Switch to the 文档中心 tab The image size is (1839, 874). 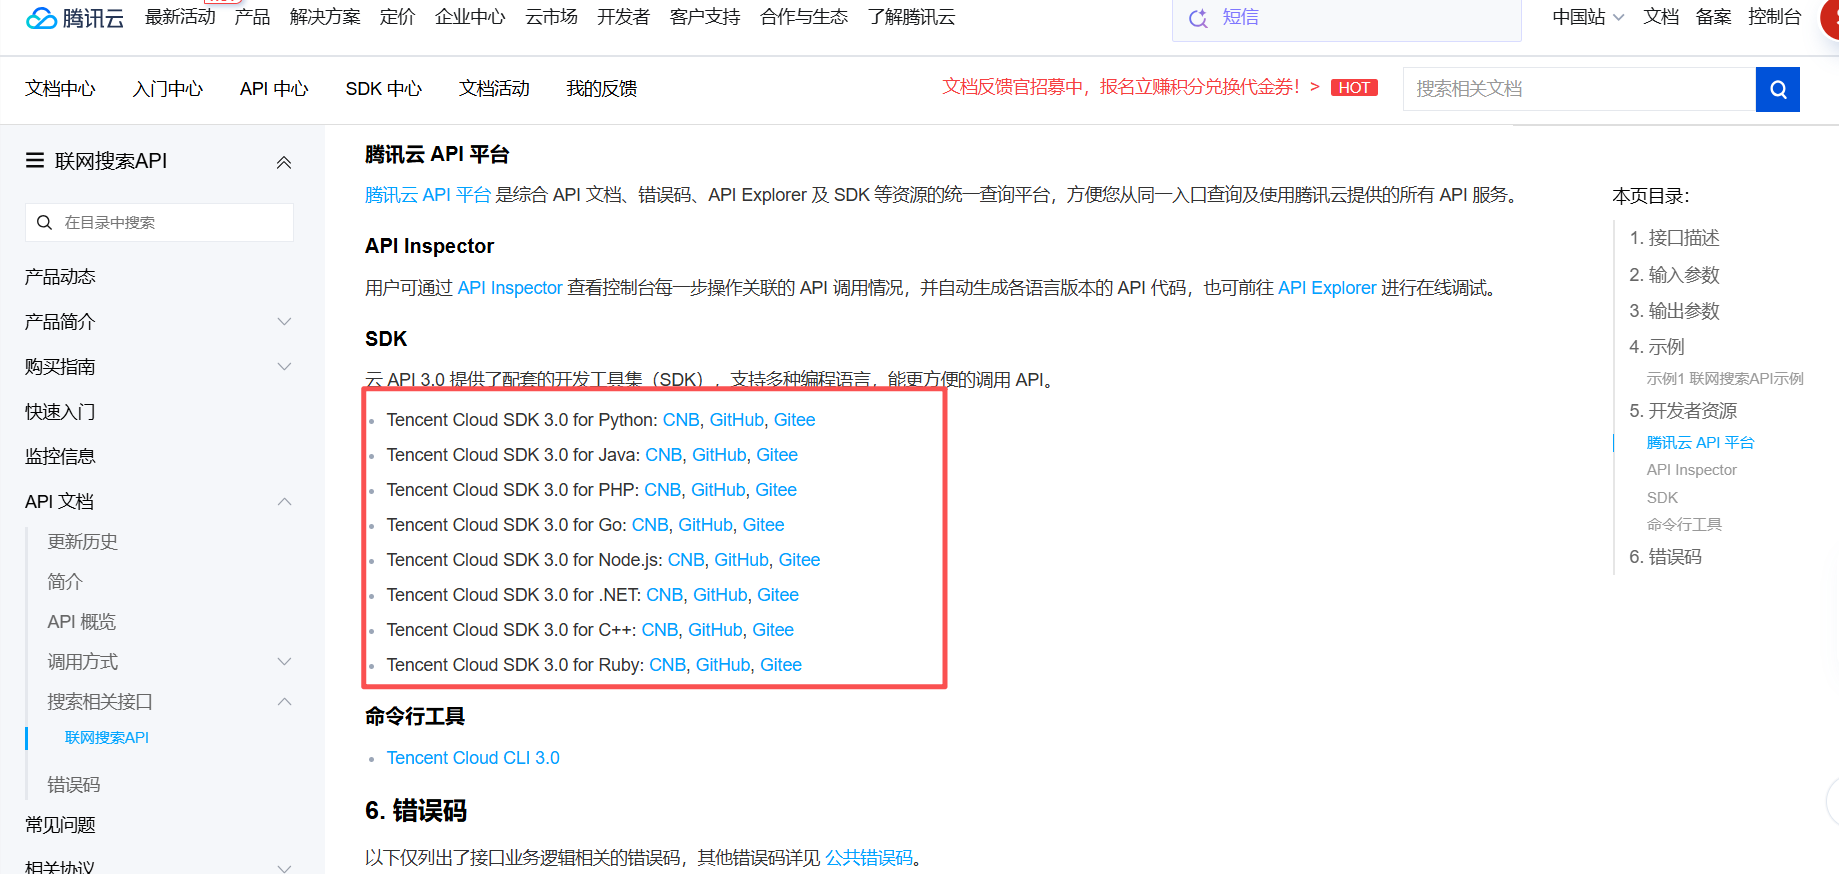(60, 89)
